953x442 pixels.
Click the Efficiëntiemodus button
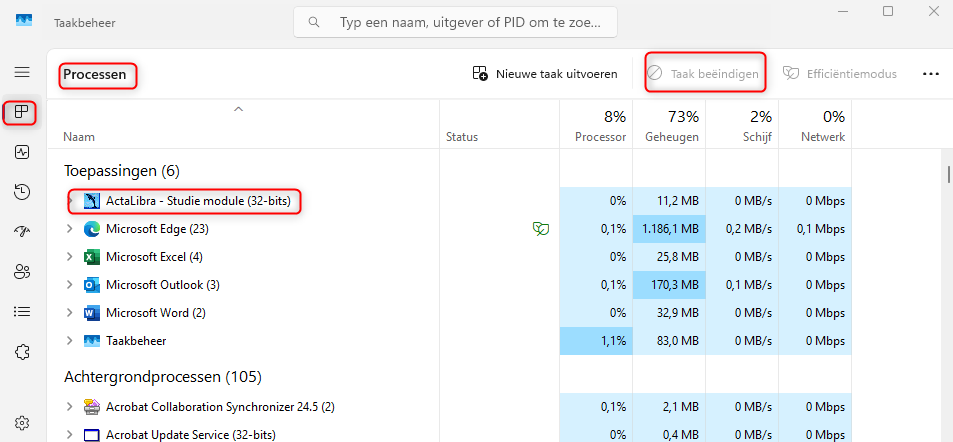pos(840,74)
